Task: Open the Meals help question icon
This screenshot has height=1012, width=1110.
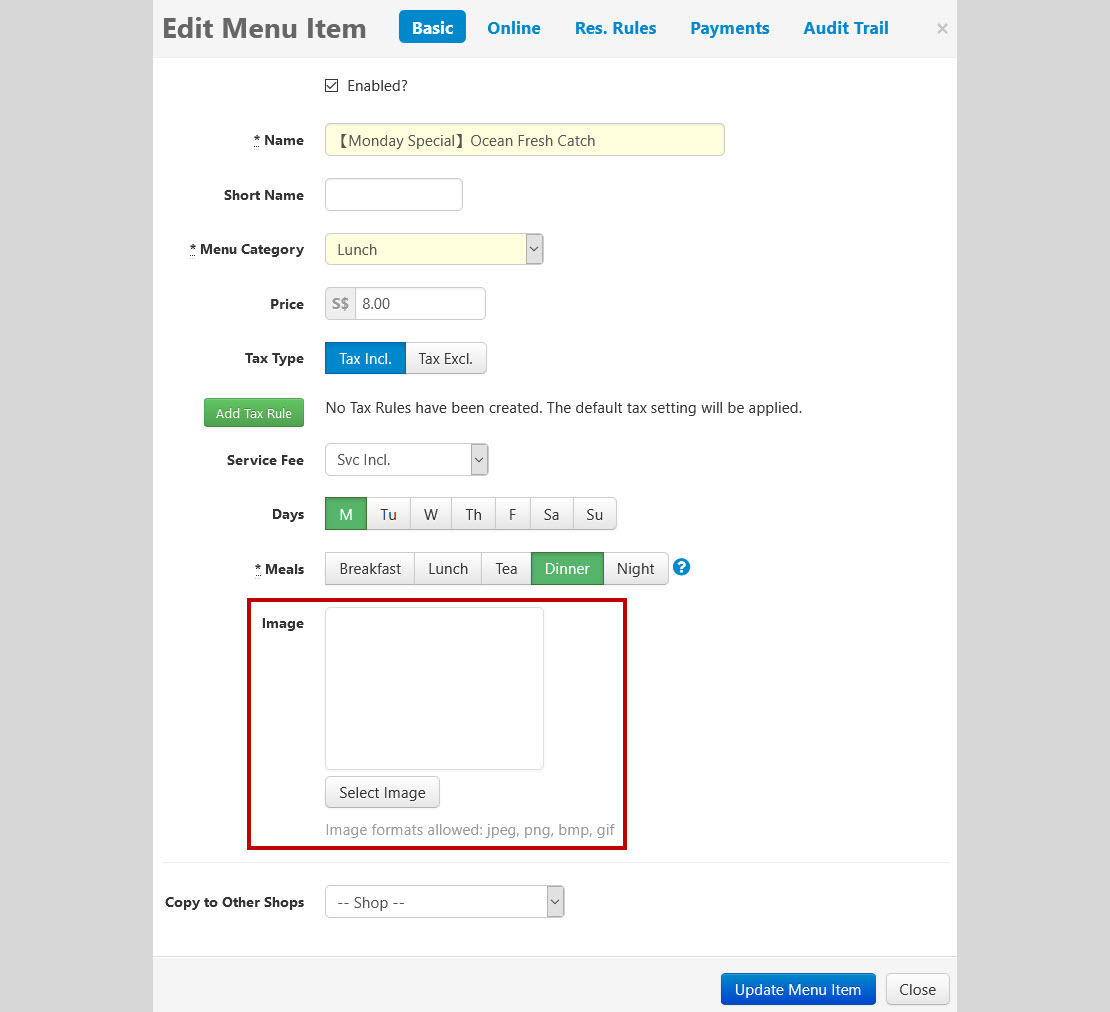Action: coord(681,567)
